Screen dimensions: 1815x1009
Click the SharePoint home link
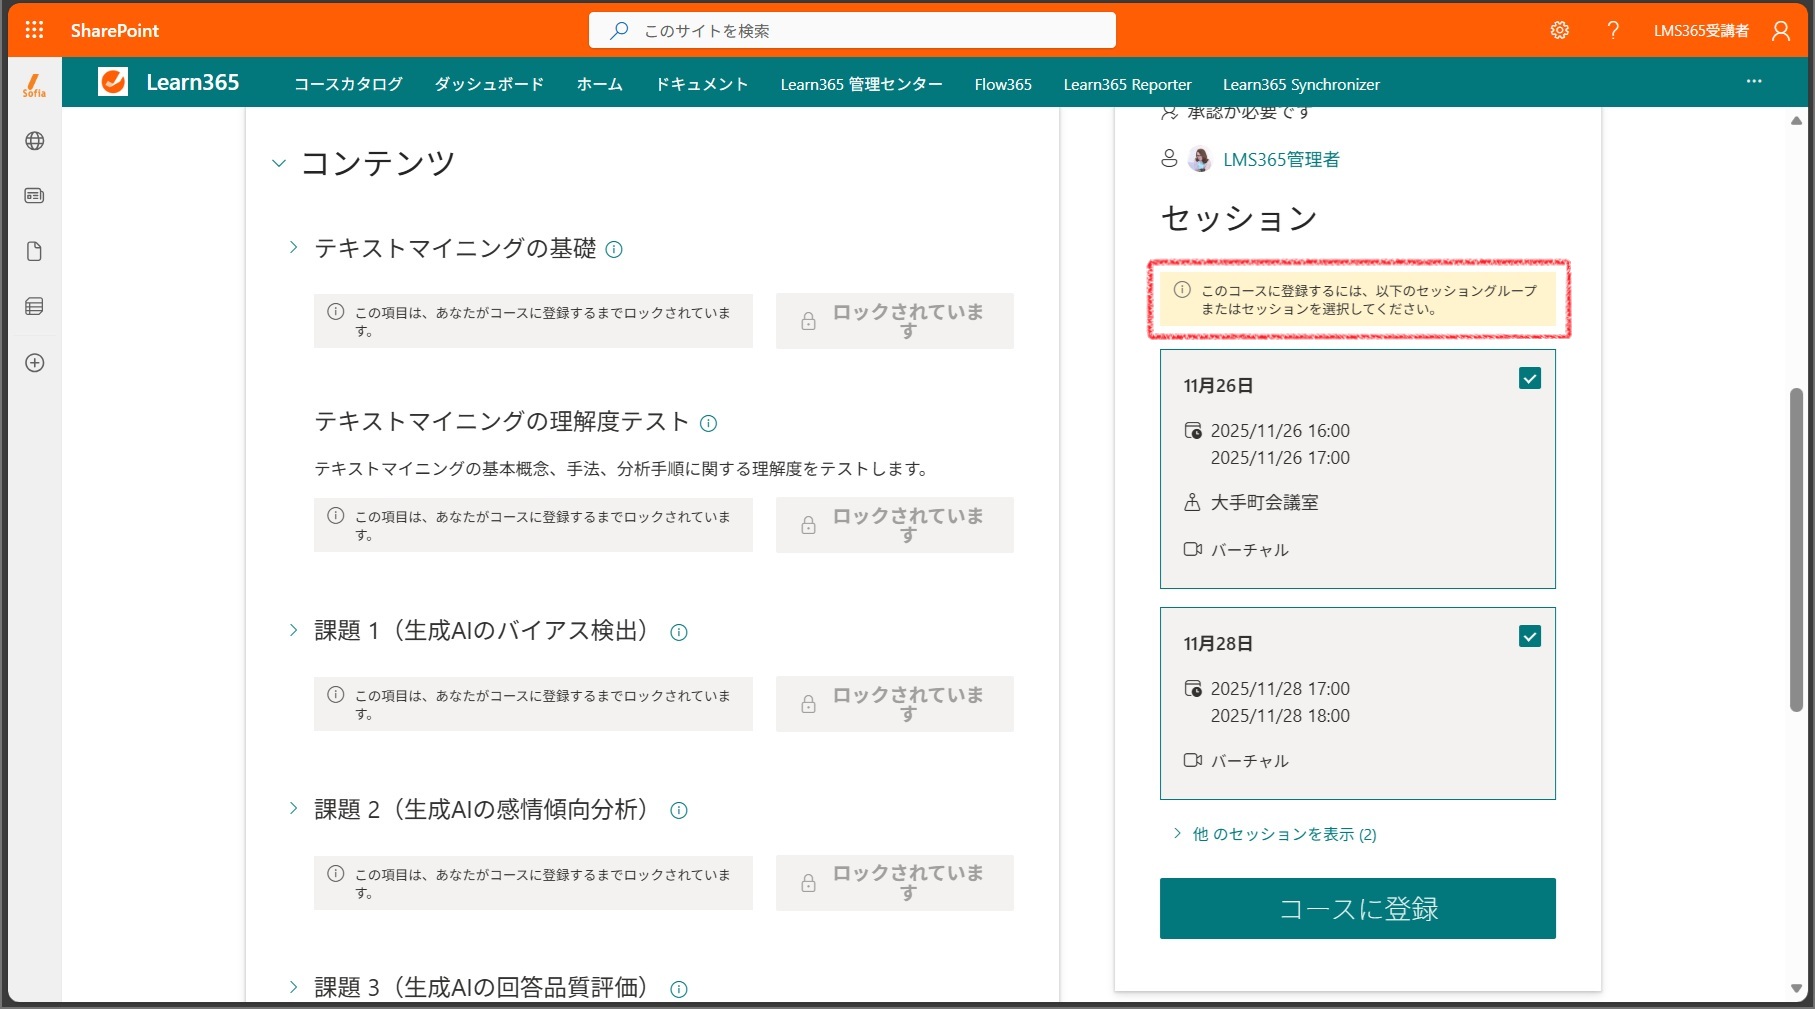pyautogui.click(x=114, y=30)
